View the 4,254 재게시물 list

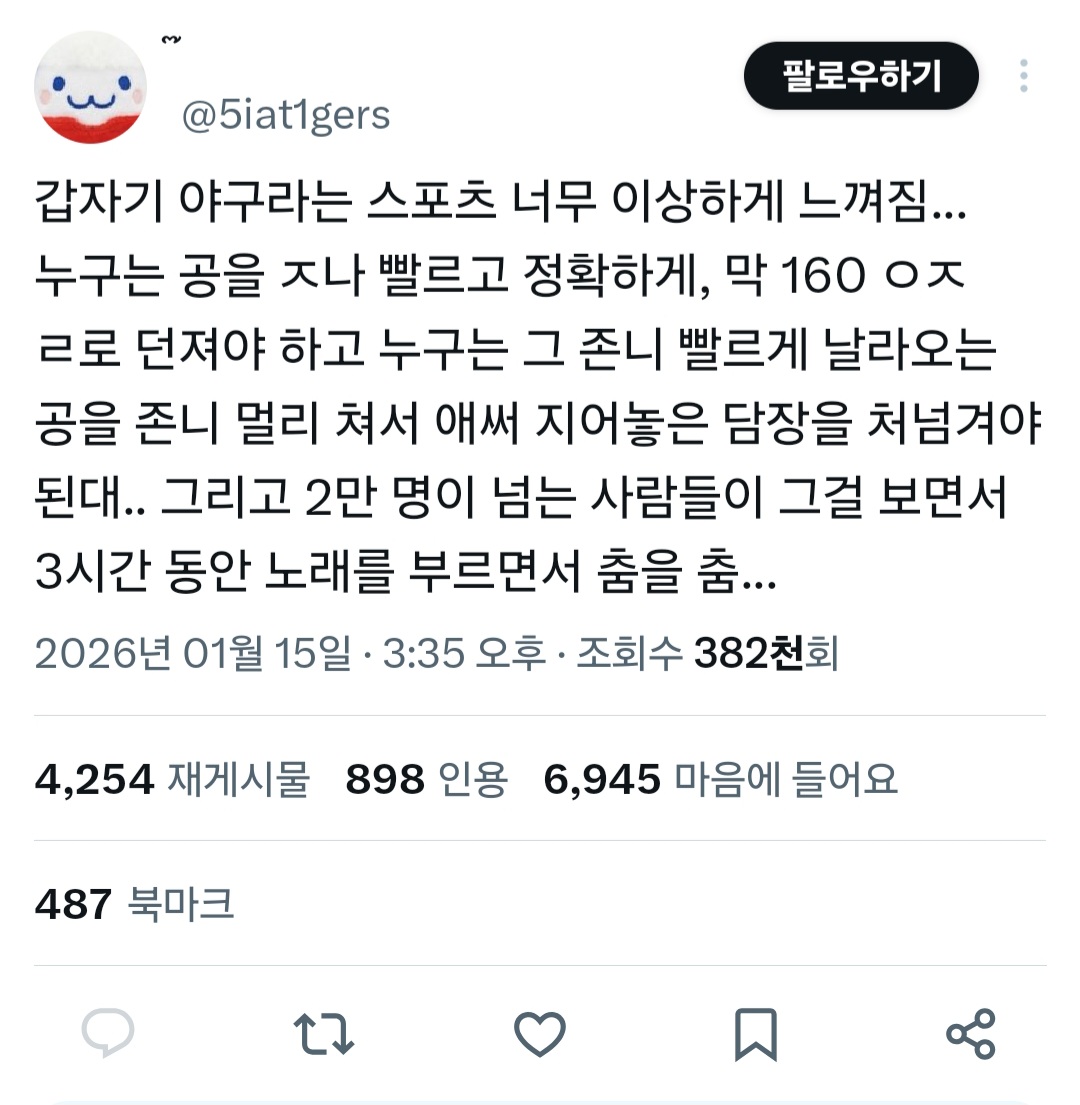click(173, 779)
